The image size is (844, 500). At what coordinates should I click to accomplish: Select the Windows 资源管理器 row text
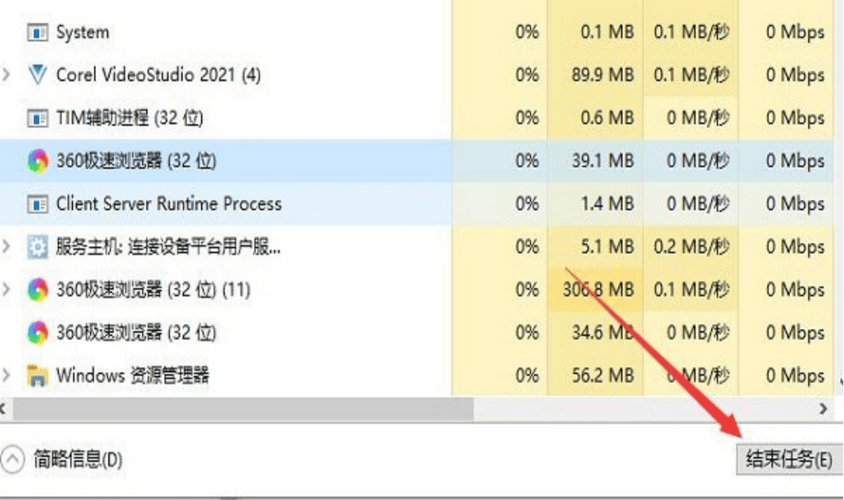[132, 375]
